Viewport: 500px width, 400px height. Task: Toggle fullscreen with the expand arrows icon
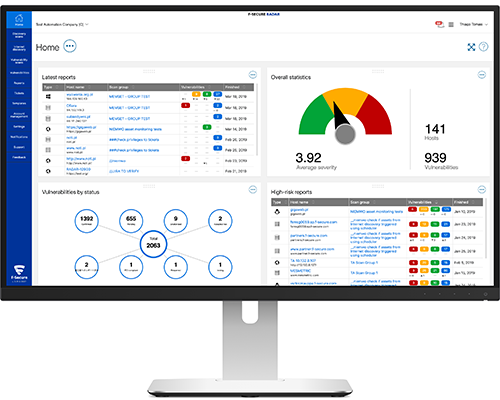click(471, 47)
